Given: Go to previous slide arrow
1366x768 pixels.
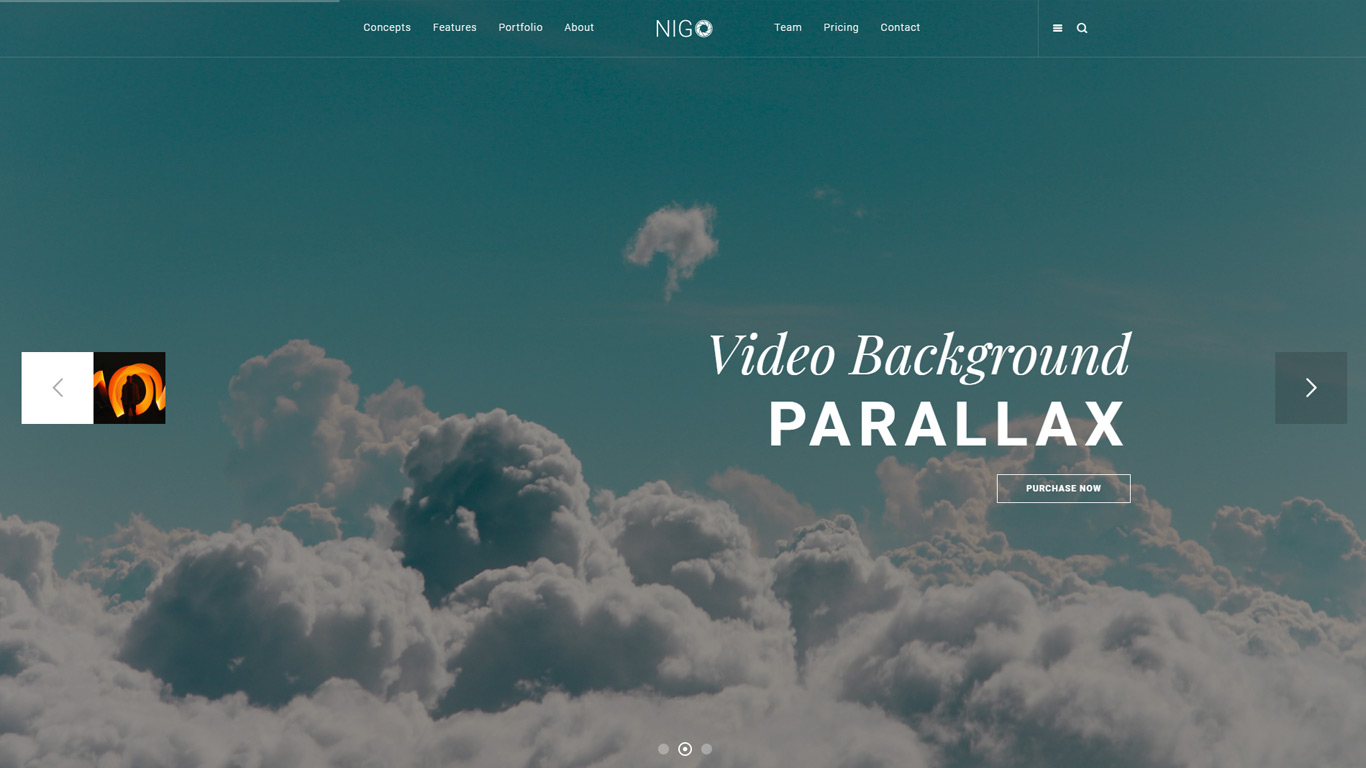Looking at the screenshot, I should 58,388.
